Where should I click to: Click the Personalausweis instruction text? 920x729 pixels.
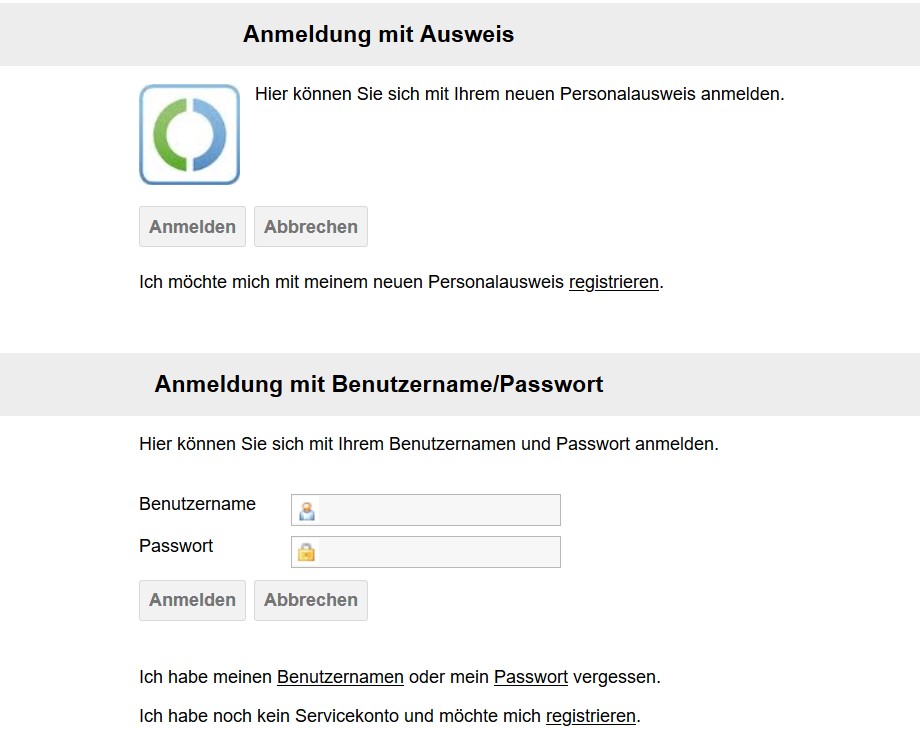520,94
